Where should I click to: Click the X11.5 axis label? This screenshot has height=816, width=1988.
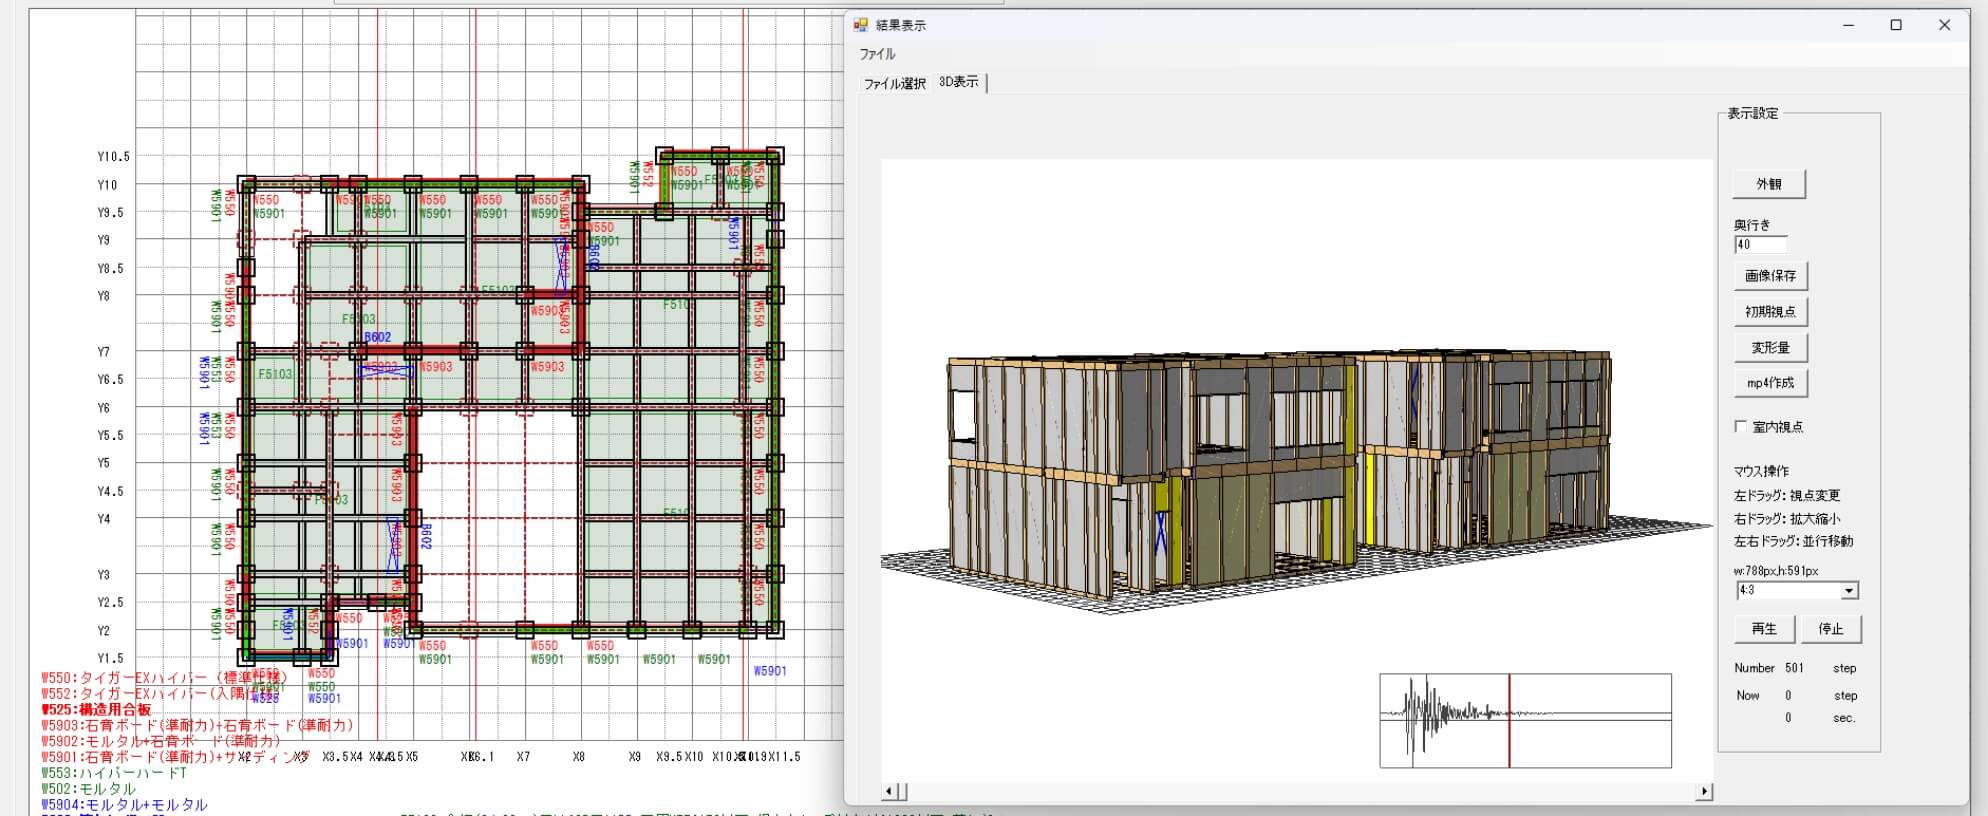pos(783,757)
